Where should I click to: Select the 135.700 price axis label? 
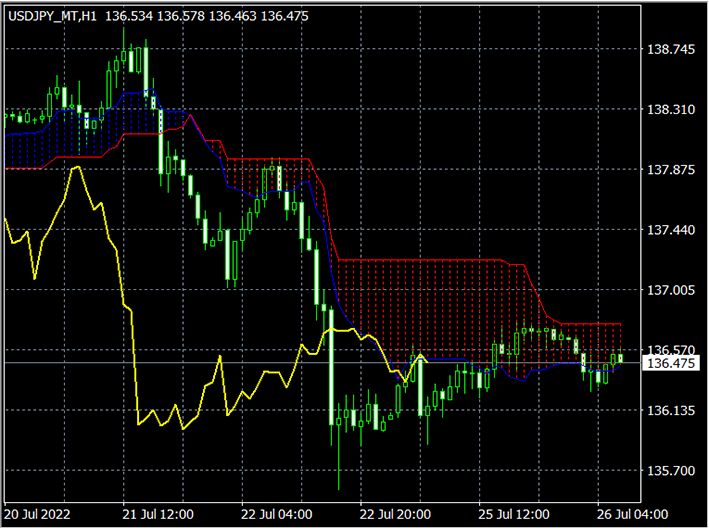671,471
